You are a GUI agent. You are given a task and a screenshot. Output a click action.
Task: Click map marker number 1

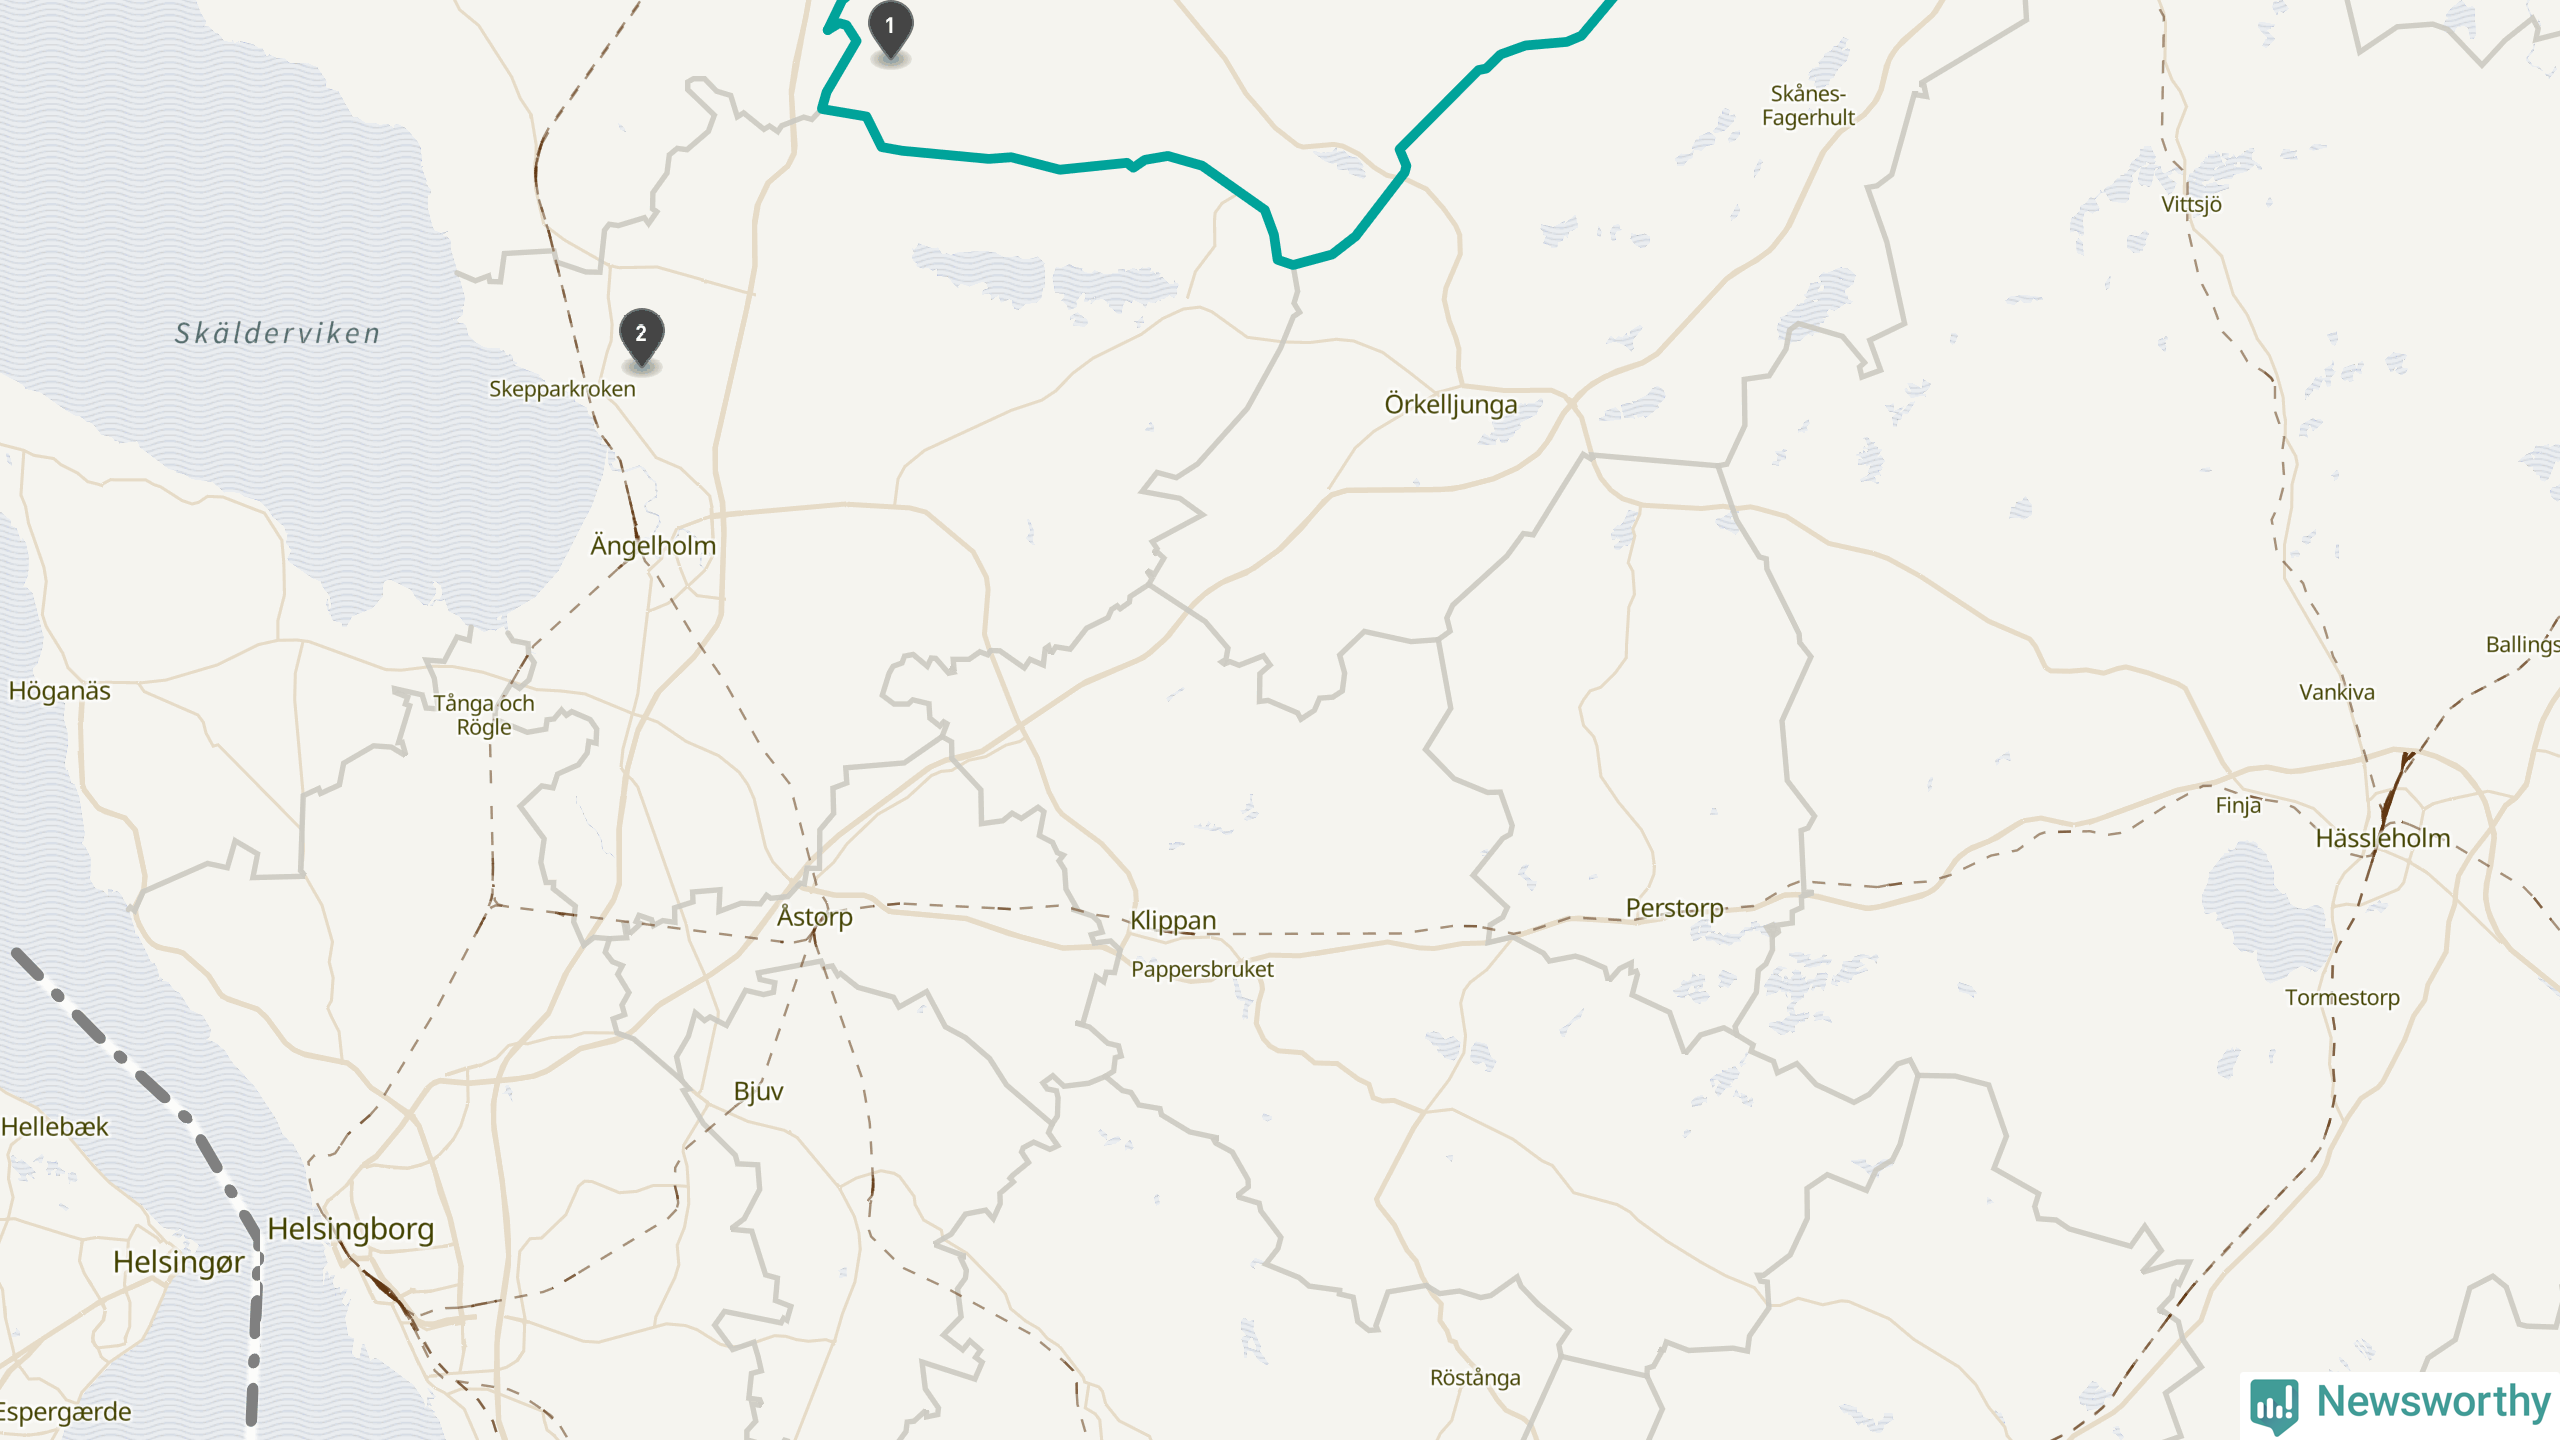tap(890, 30)
